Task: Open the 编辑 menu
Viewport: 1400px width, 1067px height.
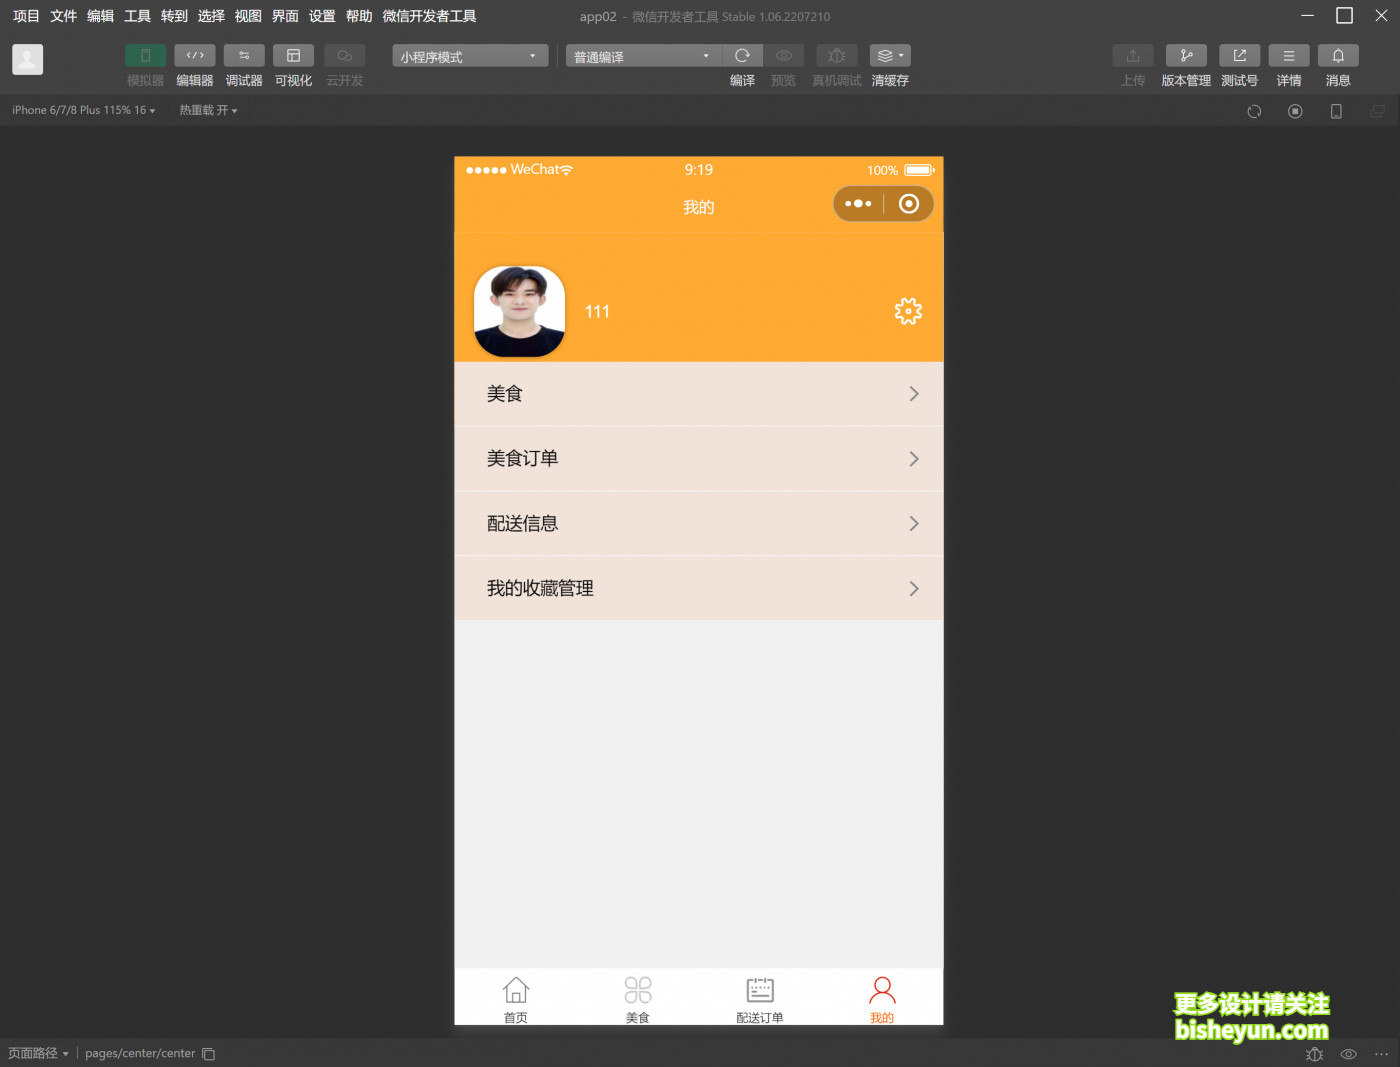Action: (100, 16)
